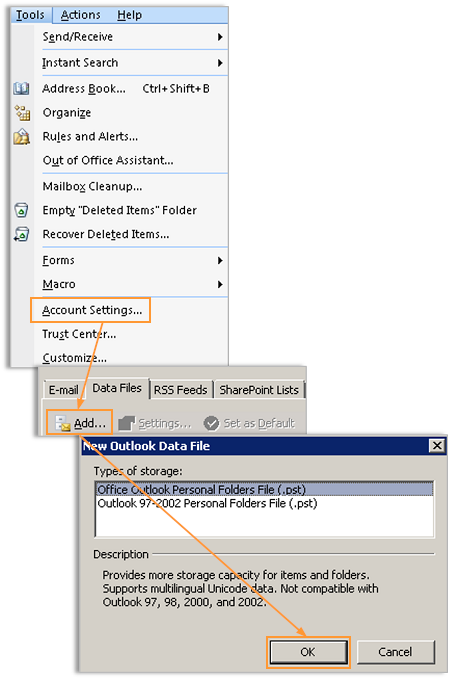Switch to the RSS Feeds tab
450x679 pixels.
(181, 390)
